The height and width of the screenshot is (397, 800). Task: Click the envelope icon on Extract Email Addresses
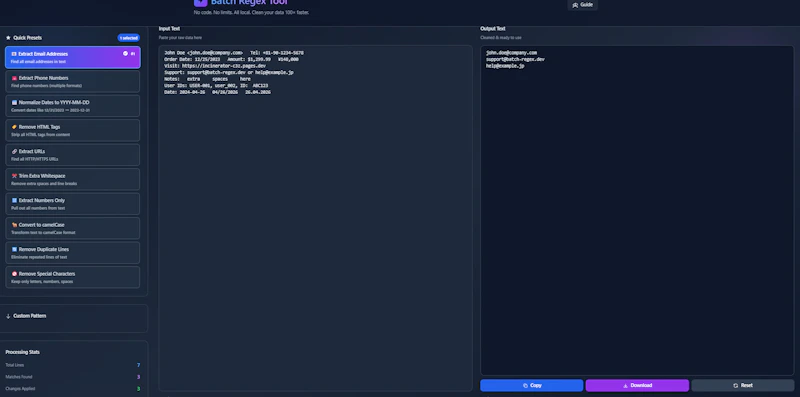coord(14,54)
